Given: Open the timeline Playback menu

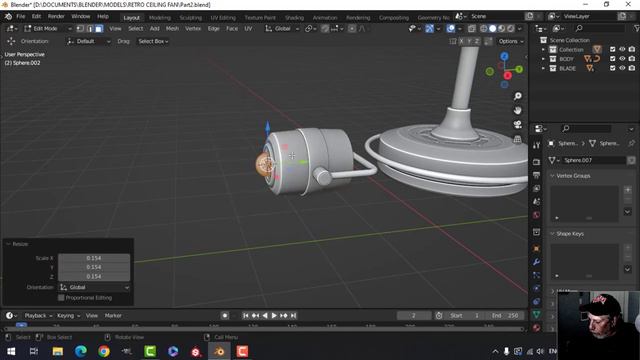Looking at the screenshot, I should pos(38,316).
